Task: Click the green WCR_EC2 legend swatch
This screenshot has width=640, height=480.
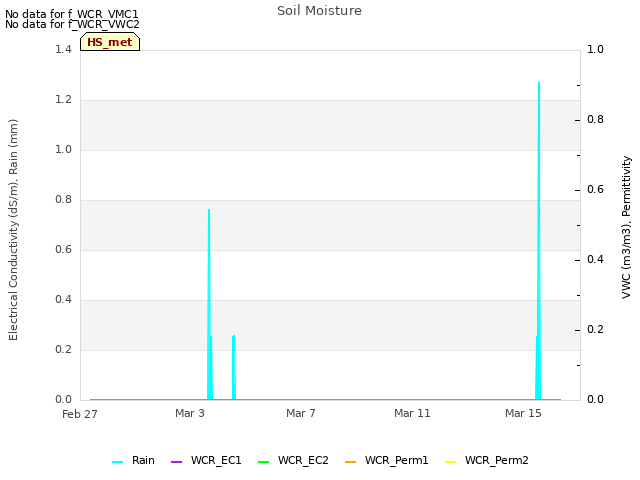Action: pyautogui.click(x=264, y=462)
